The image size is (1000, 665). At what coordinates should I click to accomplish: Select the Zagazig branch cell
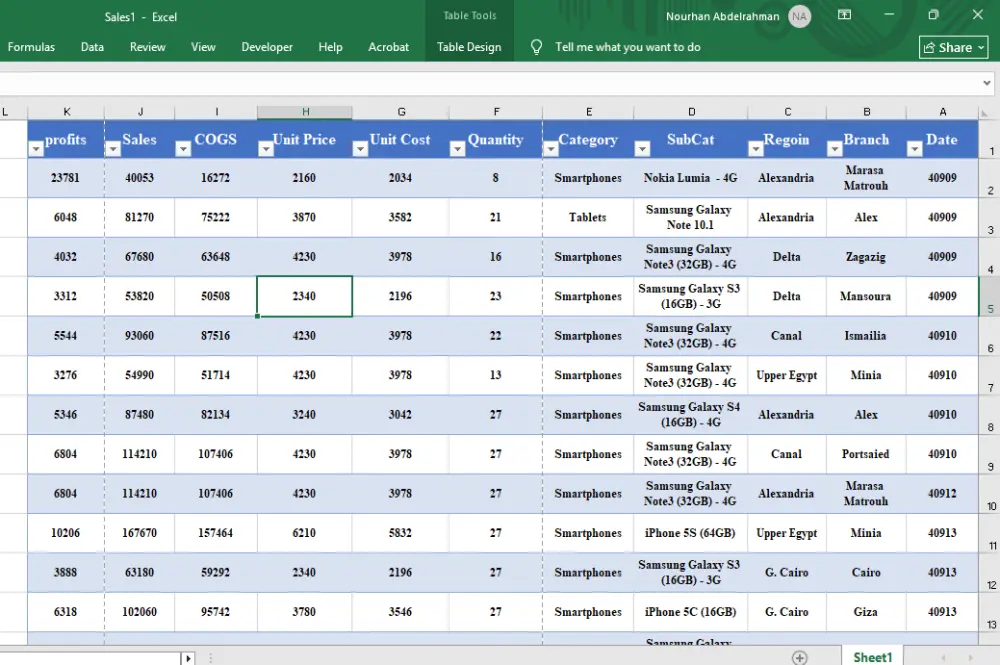[866, 257]
